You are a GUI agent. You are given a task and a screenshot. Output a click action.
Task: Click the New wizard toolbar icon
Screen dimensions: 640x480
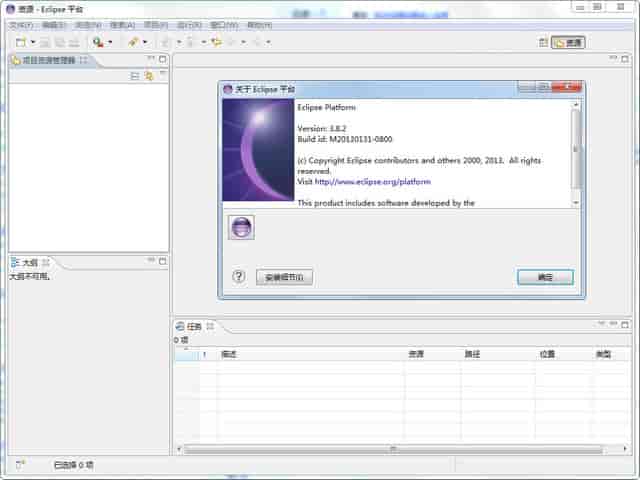(x=21, y=42)
